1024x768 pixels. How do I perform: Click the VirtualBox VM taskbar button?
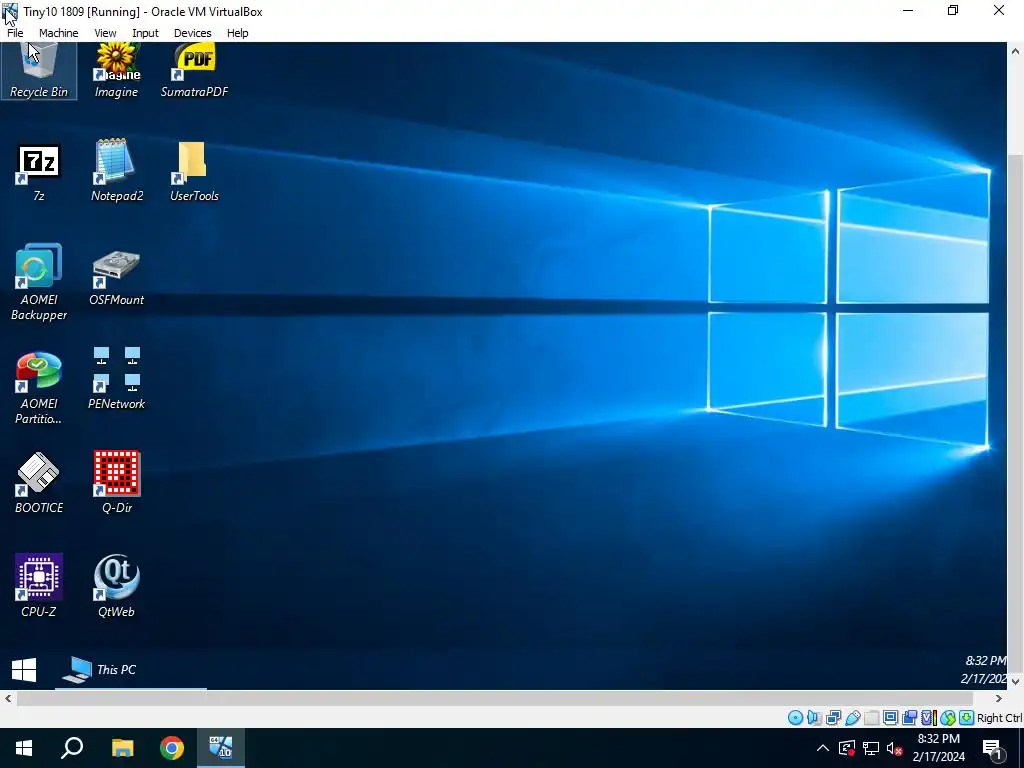point(221,748)
